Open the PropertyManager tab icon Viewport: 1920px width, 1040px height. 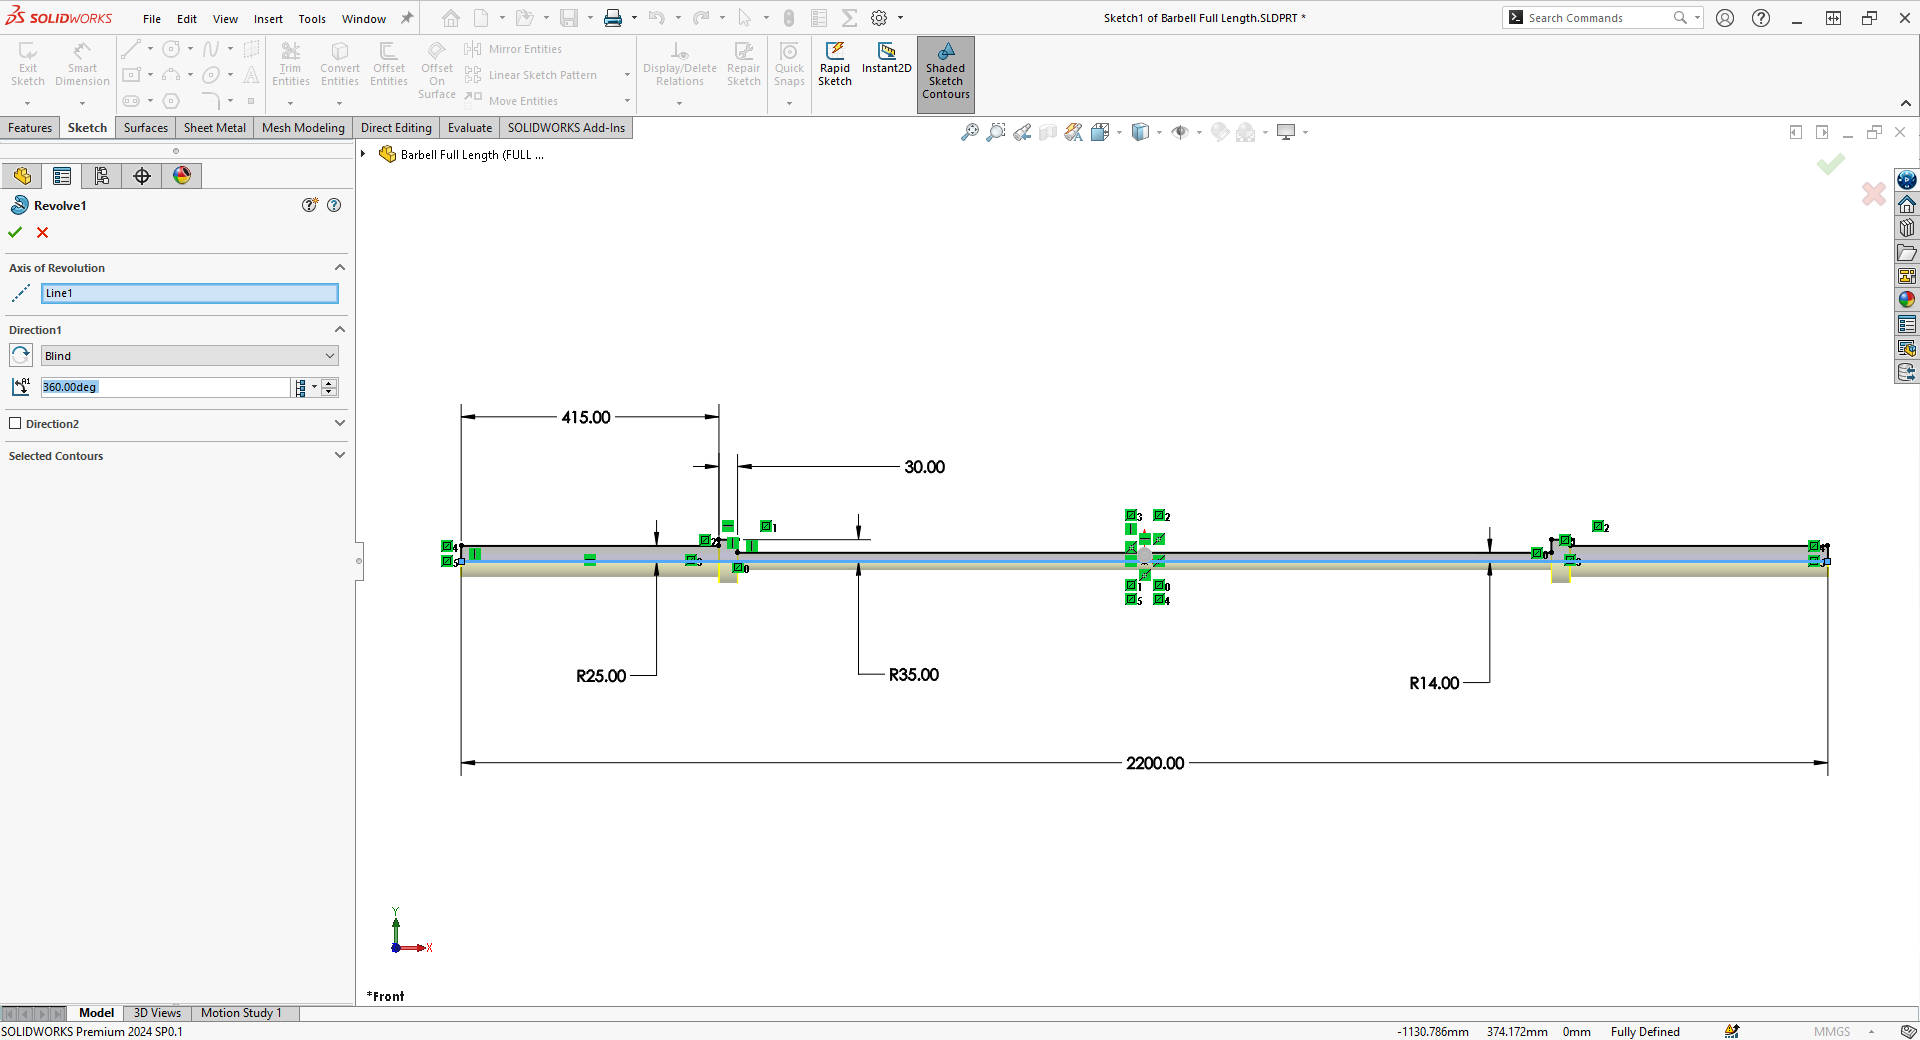pyautogui.click(x=62, y=176)
